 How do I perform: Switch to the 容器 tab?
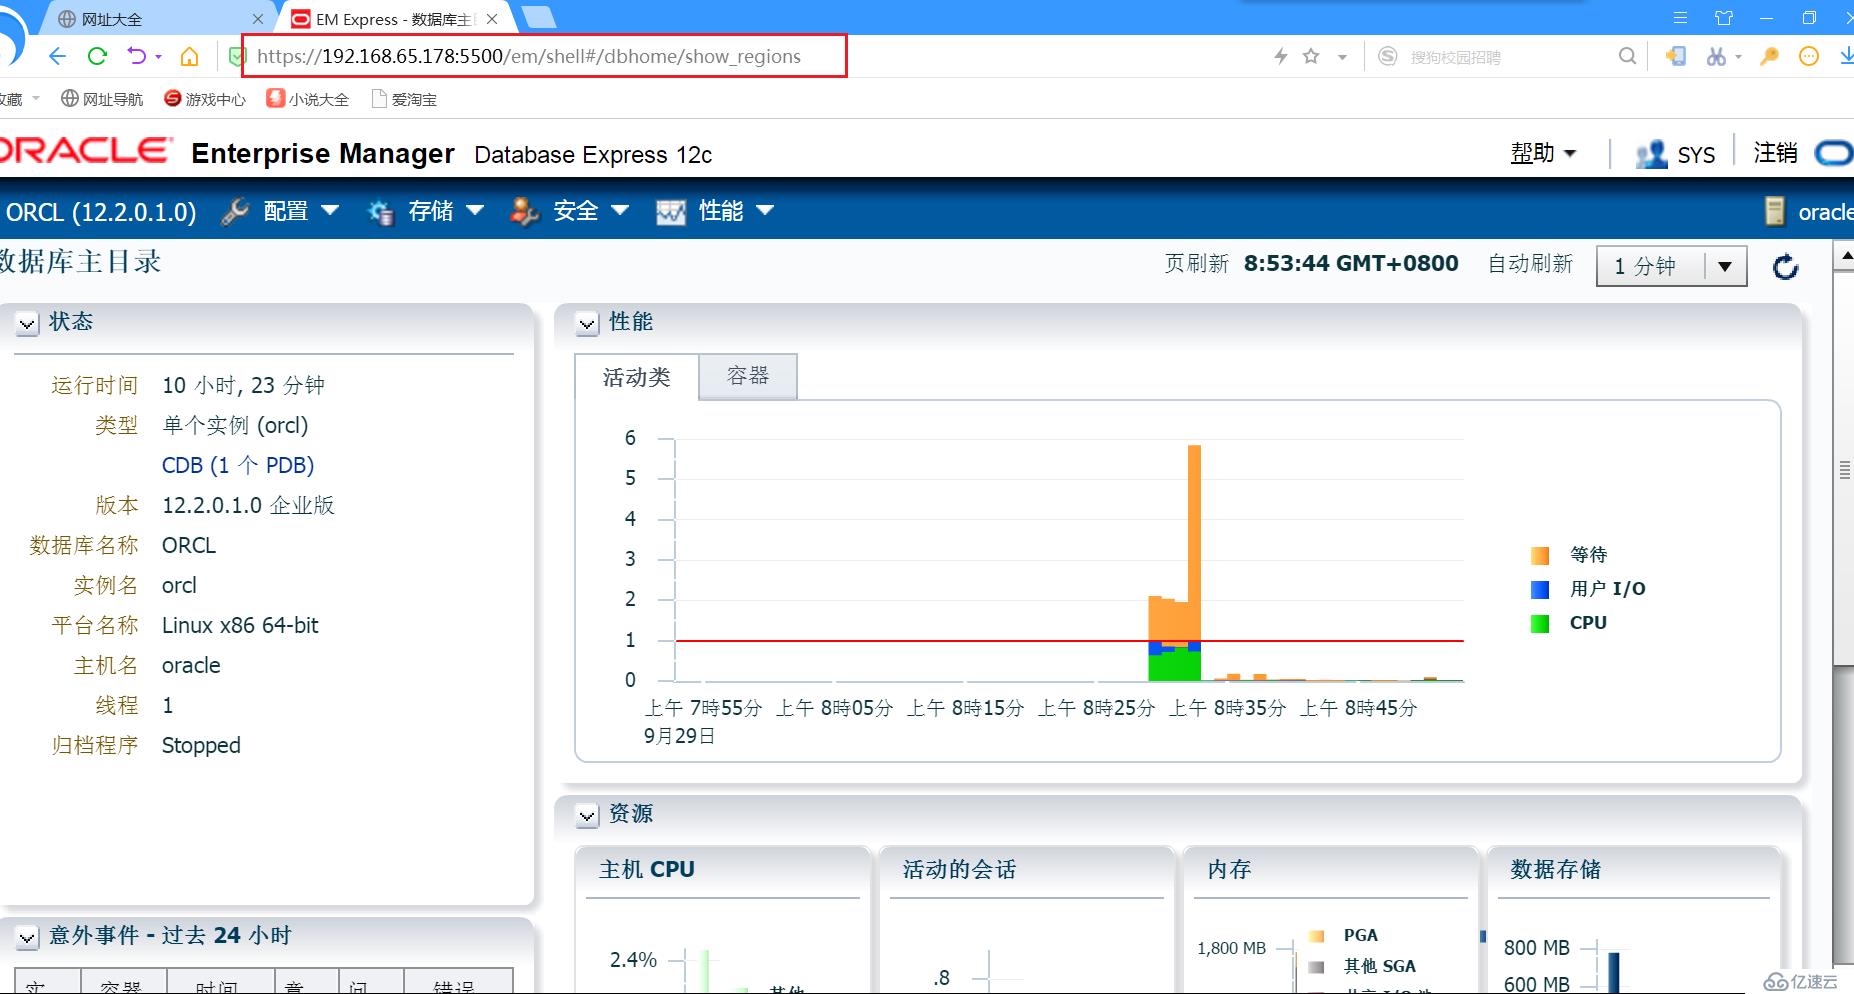click(748, 376)
